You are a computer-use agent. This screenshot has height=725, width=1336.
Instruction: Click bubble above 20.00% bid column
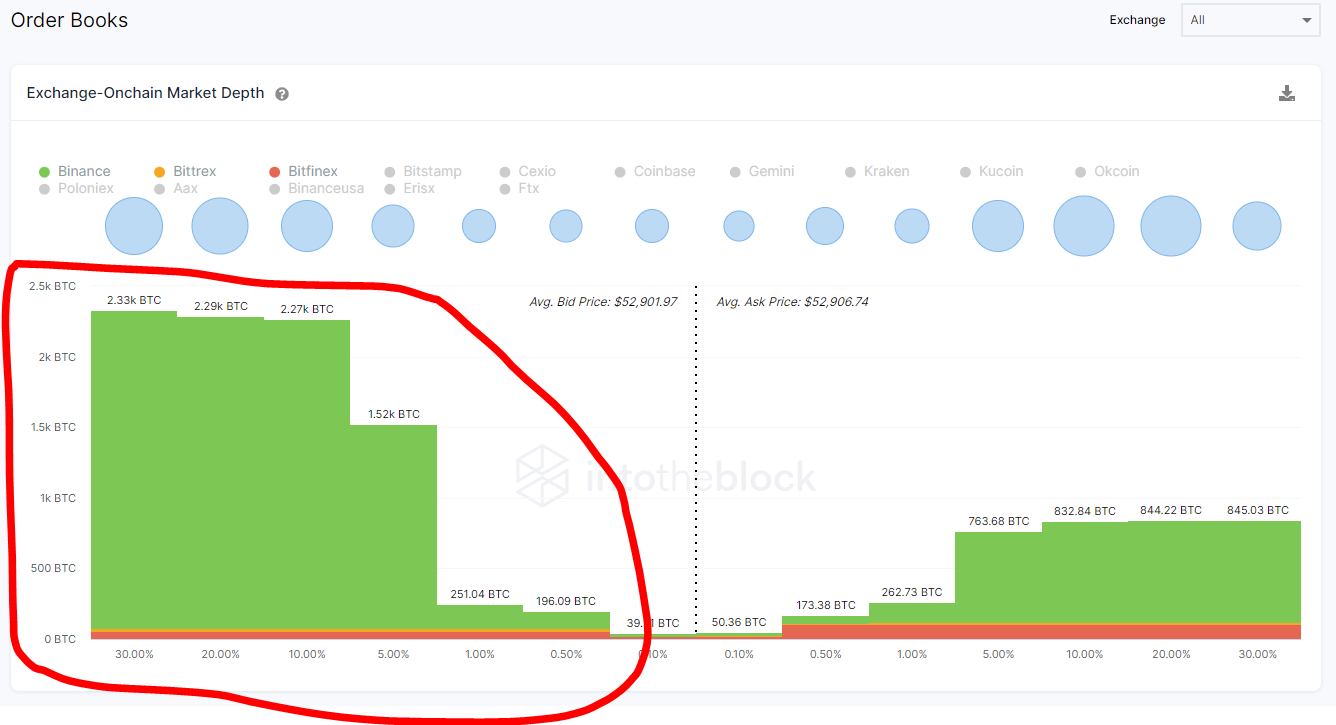[x=220, y=226]
